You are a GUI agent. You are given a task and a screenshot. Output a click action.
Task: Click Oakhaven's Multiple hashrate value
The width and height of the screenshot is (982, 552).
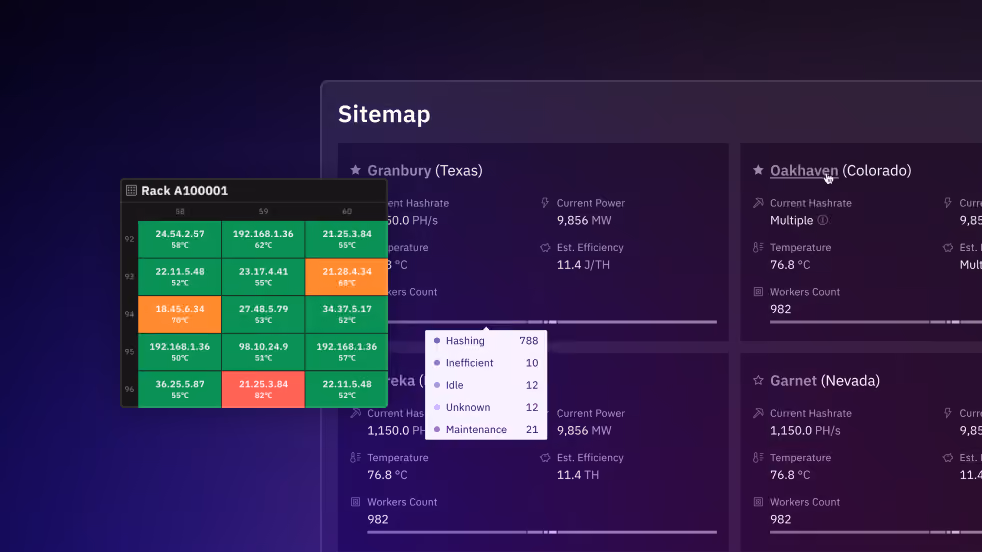pos(792,221)
